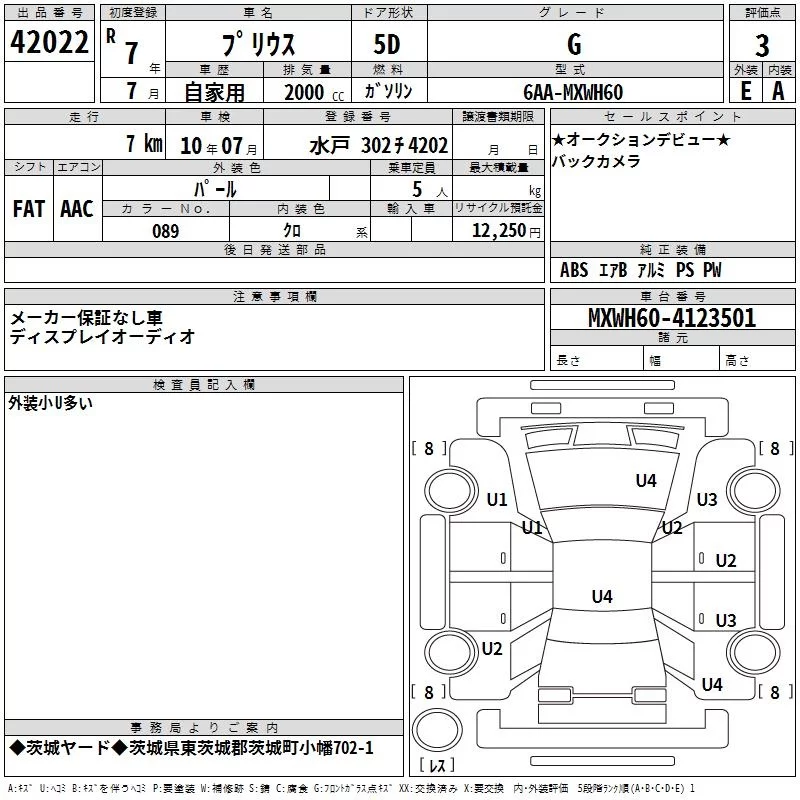This screenshot has height=800, width=800.
Task: Select the U3 dent mark beside the right front wheel
Action: 707,499
